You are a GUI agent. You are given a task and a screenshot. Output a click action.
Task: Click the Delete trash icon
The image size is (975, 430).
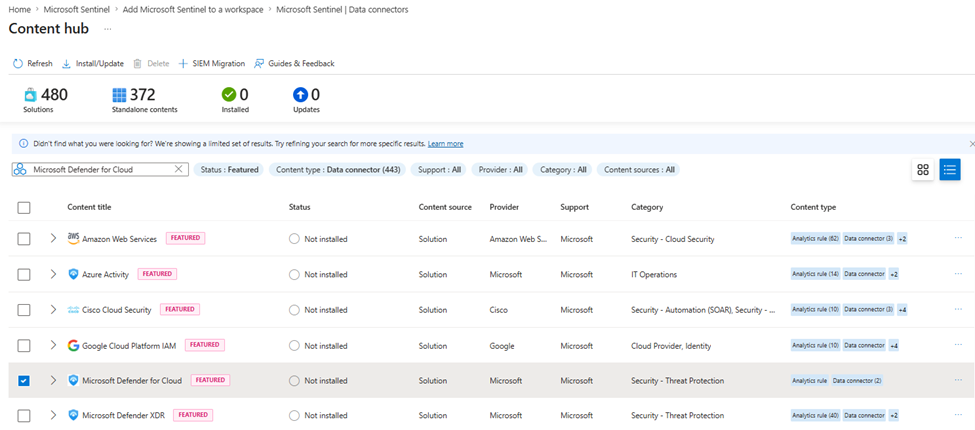pyautogui.click(x=137, y=63)
